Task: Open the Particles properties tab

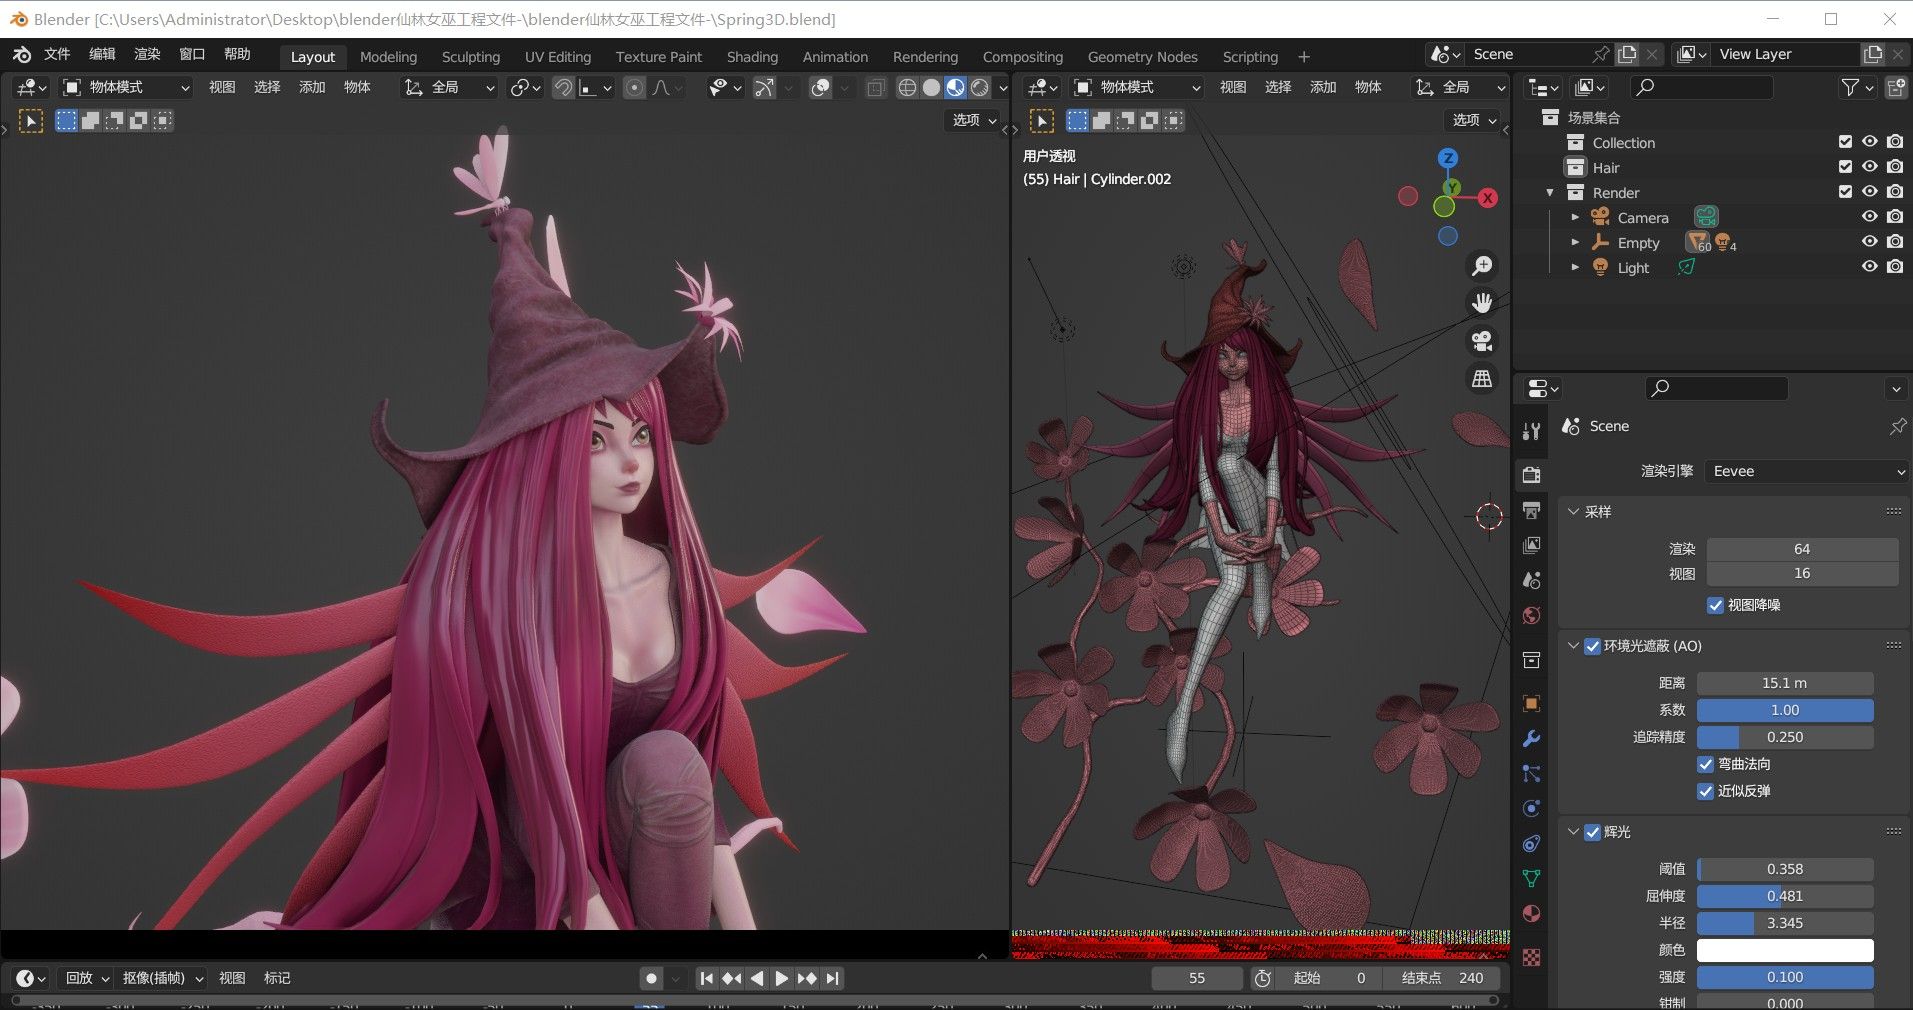Action: (1531, 774)
